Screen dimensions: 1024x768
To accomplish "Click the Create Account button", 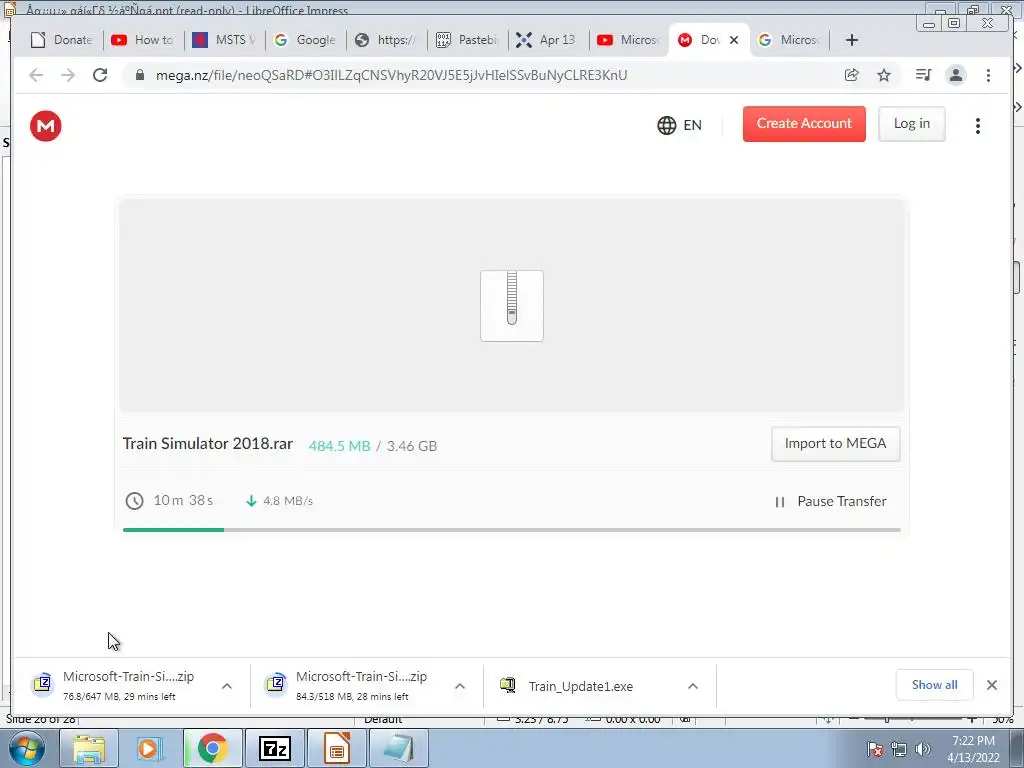I will pos(804,123).
